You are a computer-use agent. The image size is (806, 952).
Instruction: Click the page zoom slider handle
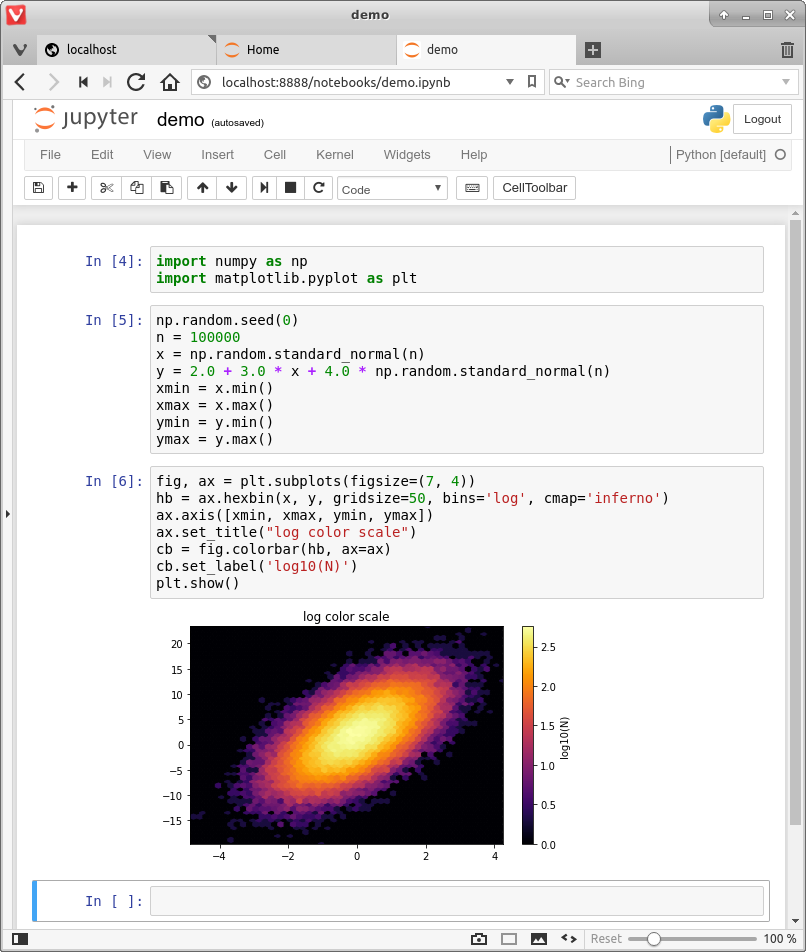click(x=653, y=939)
